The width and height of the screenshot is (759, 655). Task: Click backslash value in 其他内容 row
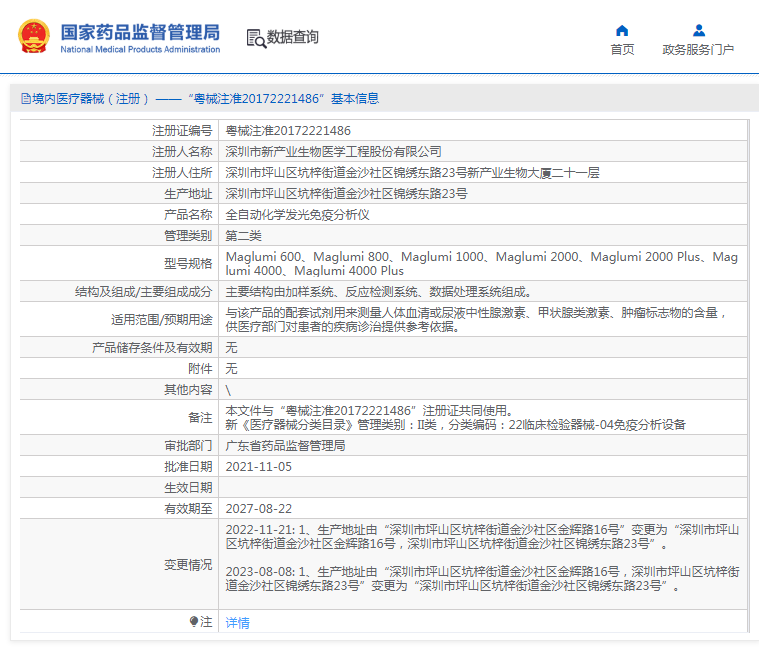click(228, 390)
